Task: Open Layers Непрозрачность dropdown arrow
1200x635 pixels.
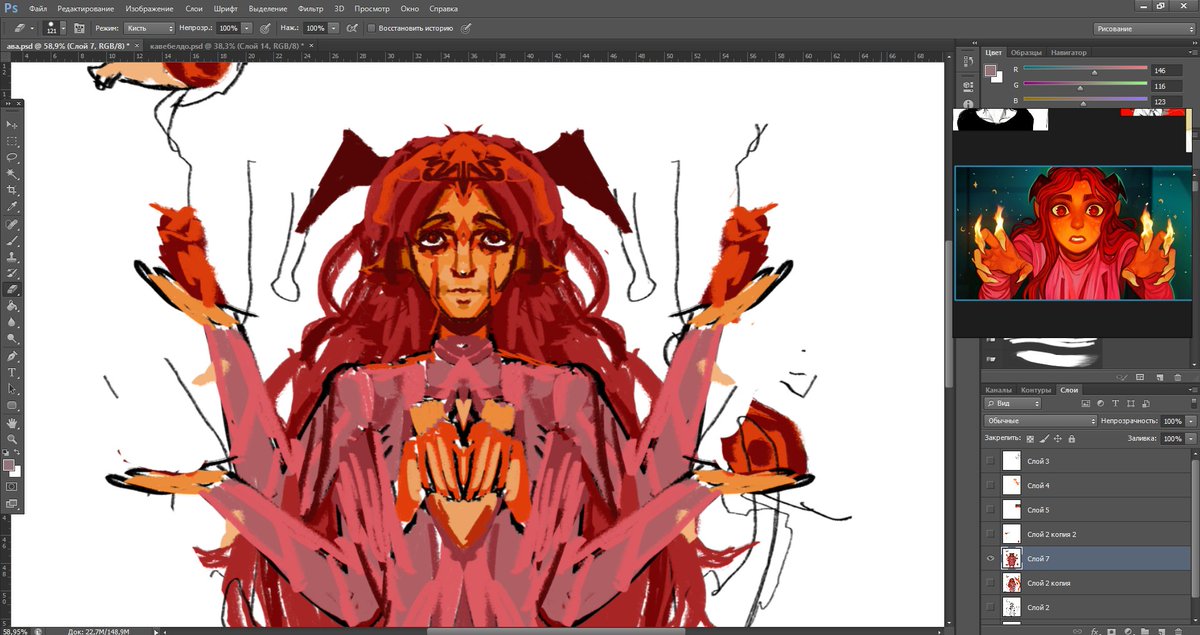Action: (x=1190, y=421)
